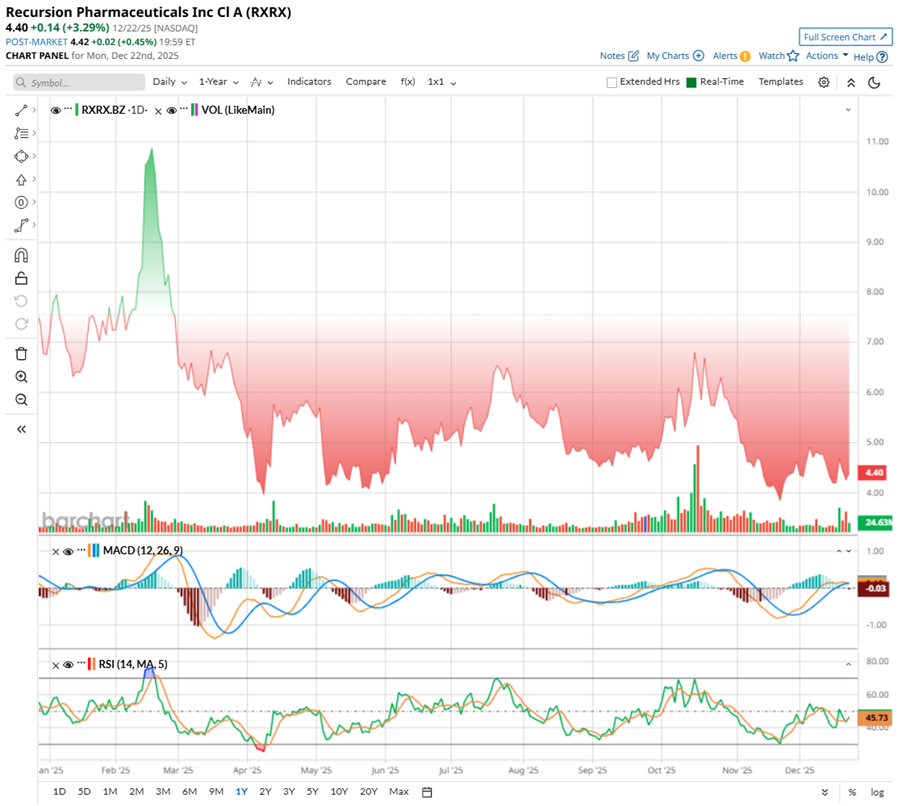Viewport: 902px width, 806px height.
Task: Choose the shapes drawing tool
Action: (x=21, y=156)
